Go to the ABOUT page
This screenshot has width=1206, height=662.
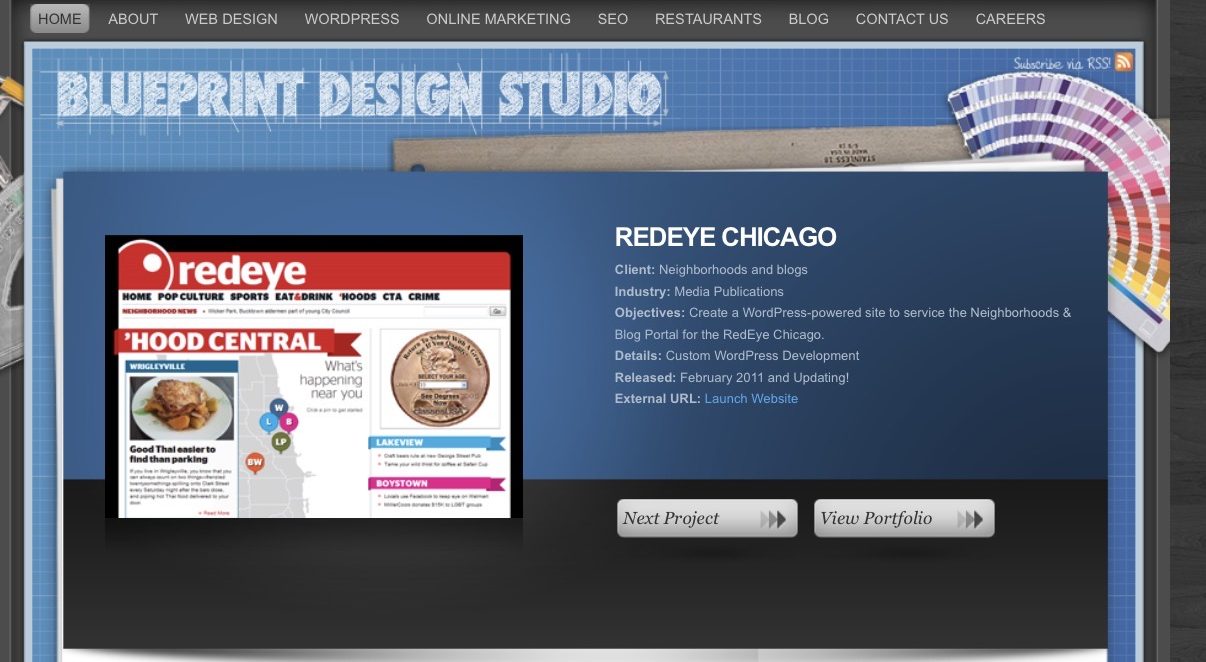133,19
